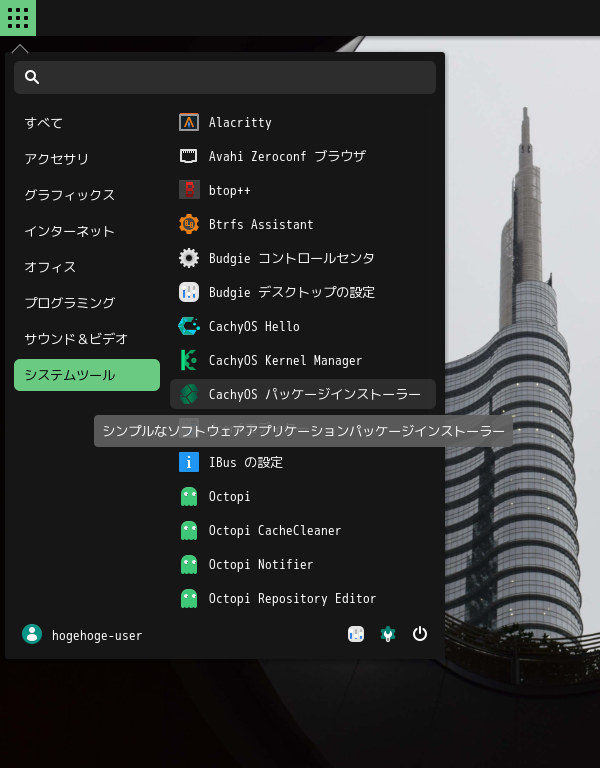Viewport: 600px width, 768px height.
Task: Toggle the application menu grid button in the panel
Action: (x=18, y=18)
